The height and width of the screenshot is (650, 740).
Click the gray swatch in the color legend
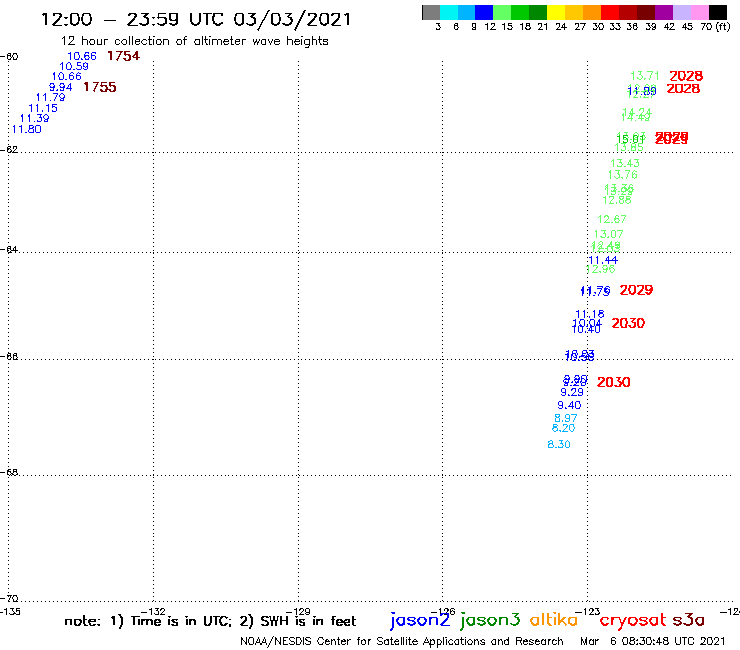431,12
